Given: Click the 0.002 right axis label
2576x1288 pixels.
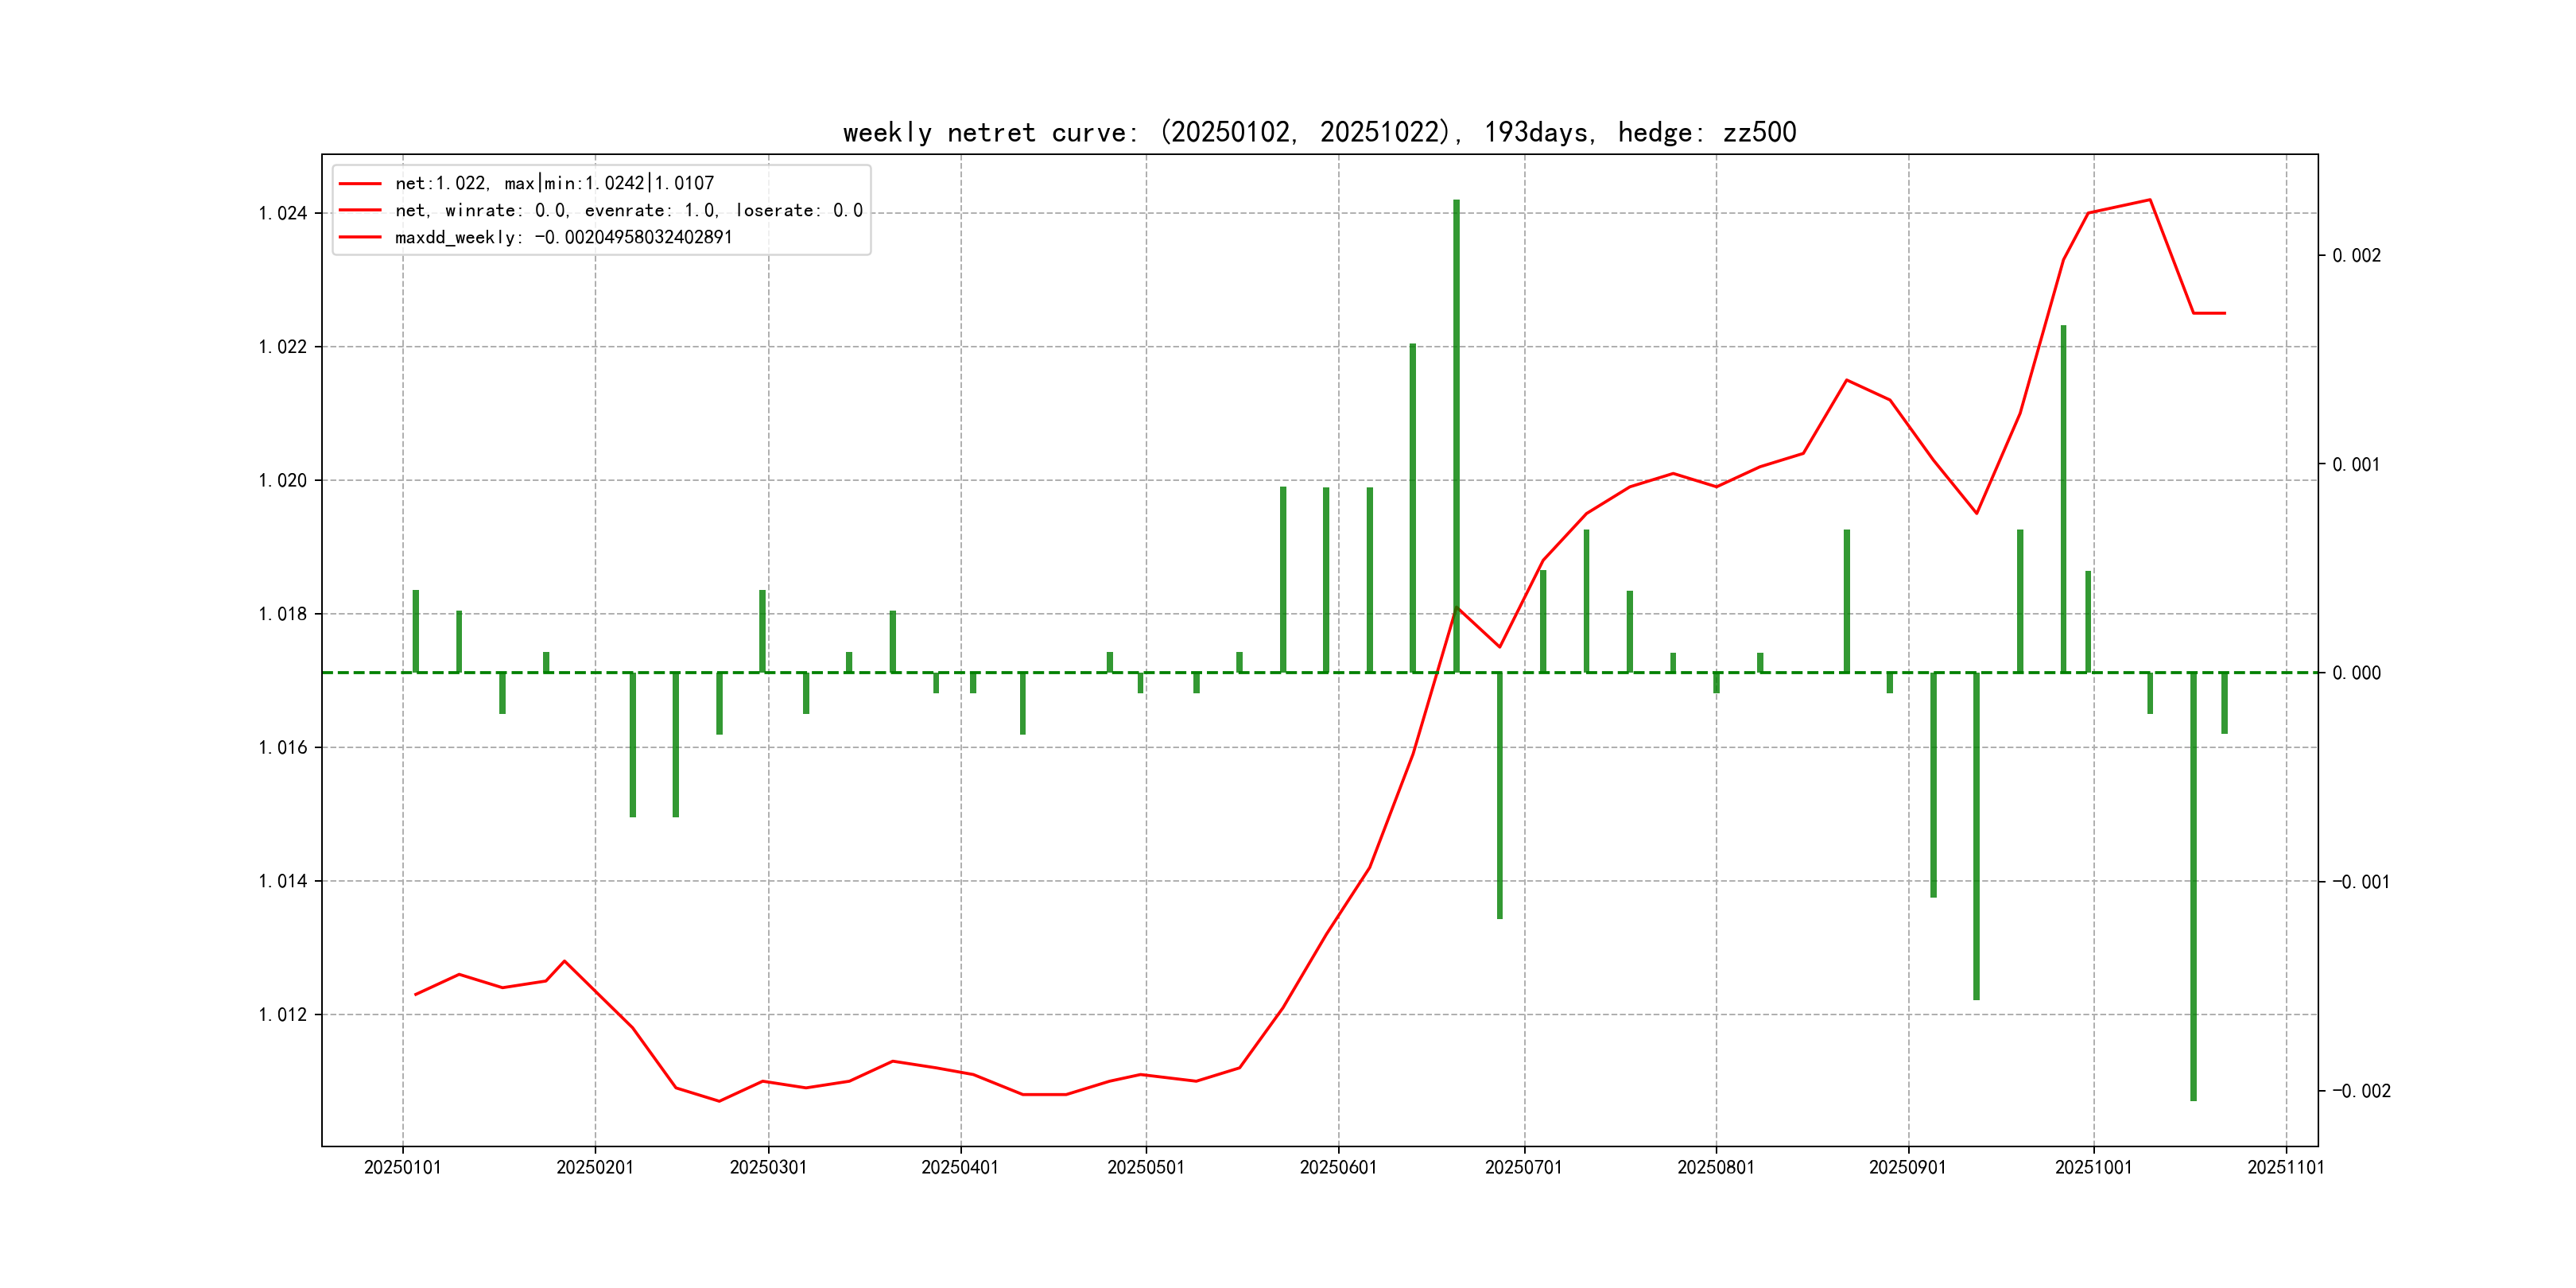Looking at the screenshot, I should click(x=2356, y=255).
